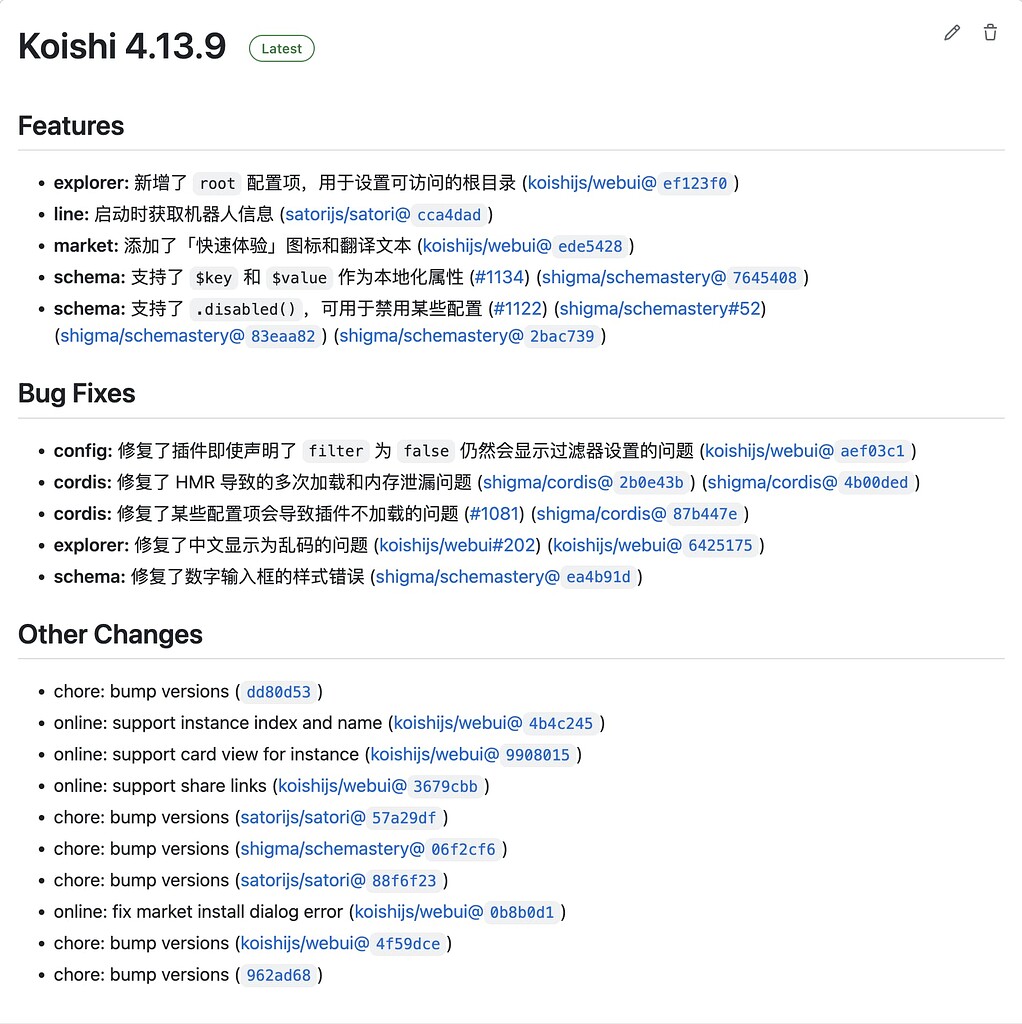Viewport: 1022px width, 1024px height.
Task: Click the Koishi 4.13.9 release title
Action: (x=119, y=45)
